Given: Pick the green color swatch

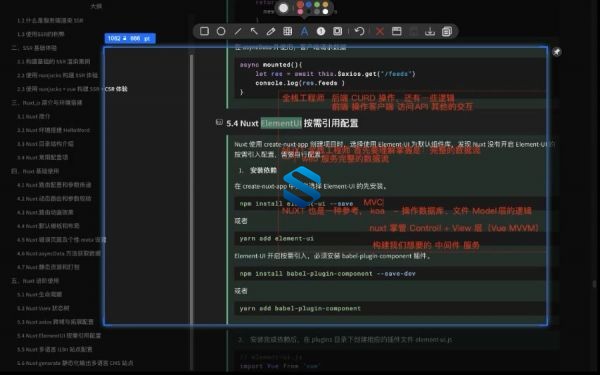Looking at the screenshot, I should click(317, 5).
